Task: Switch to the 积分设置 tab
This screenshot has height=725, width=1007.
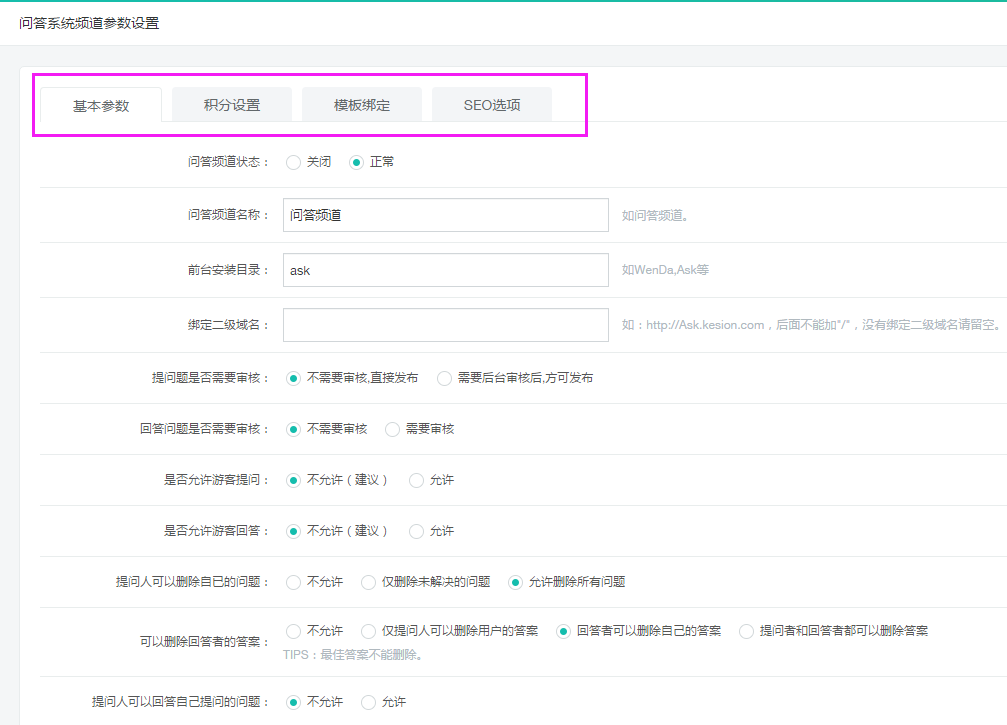Action: click(x=232, y=105)
